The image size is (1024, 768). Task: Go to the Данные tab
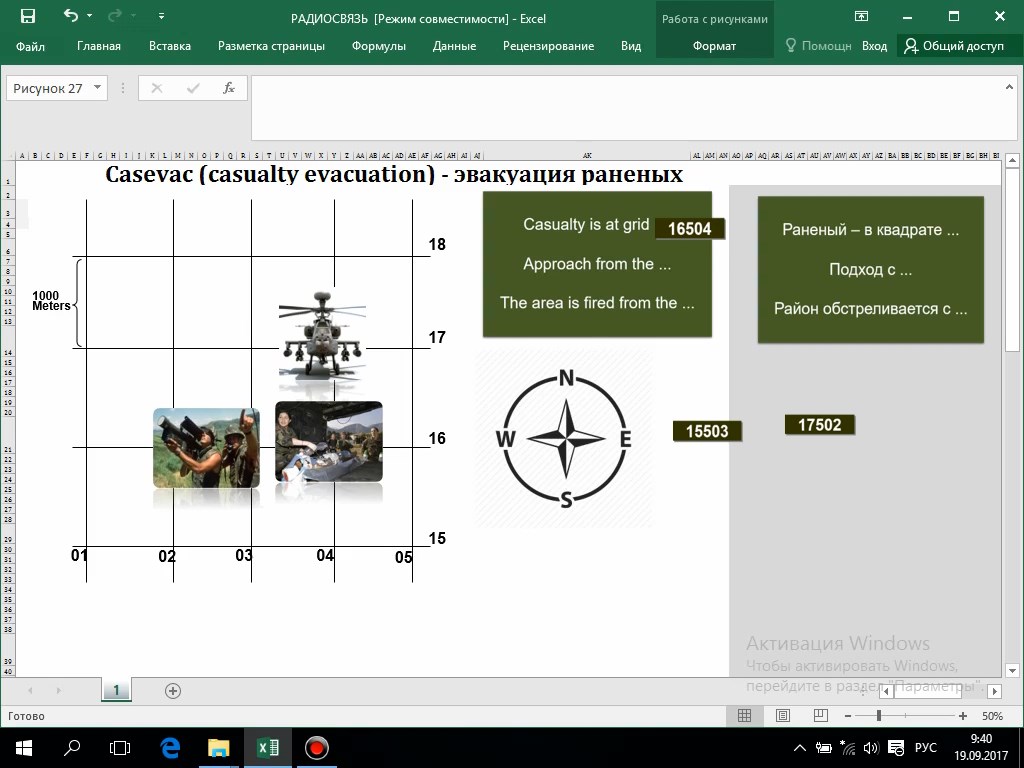(455, 46)
